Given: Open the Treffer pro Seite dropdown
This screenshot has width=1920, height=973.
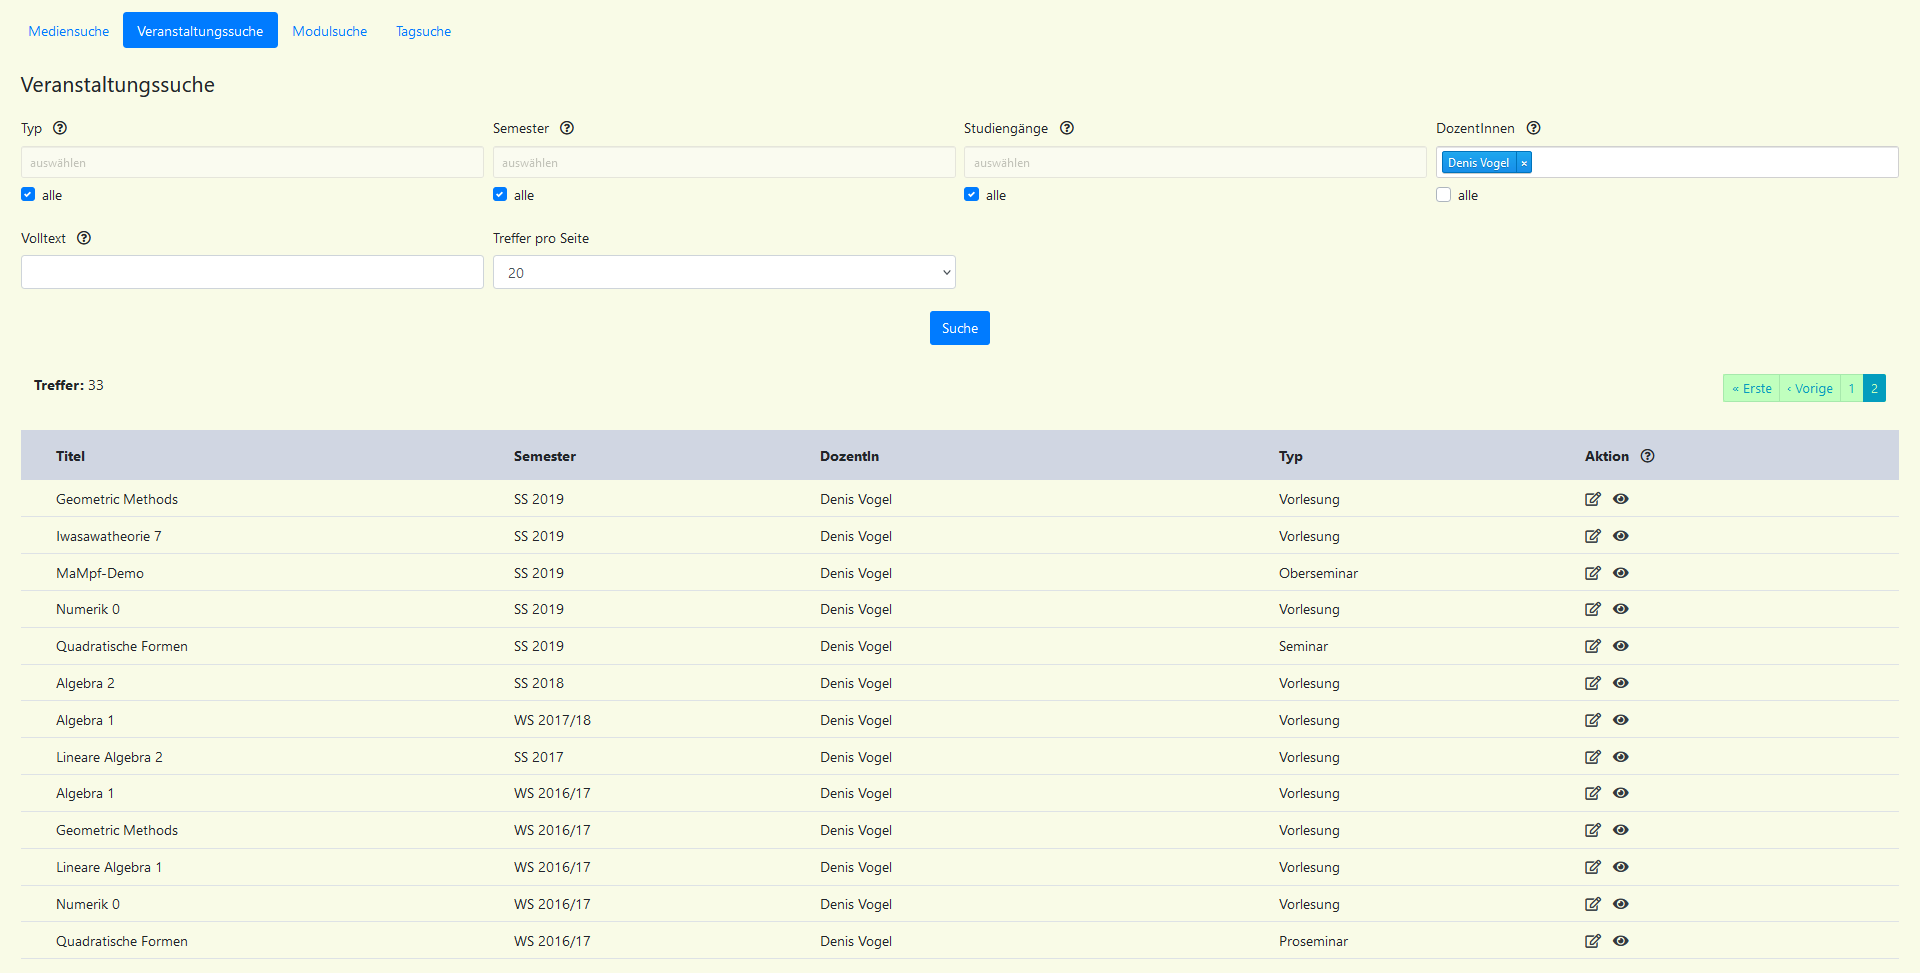Looking at the screenshot, I should pos(724,272).
